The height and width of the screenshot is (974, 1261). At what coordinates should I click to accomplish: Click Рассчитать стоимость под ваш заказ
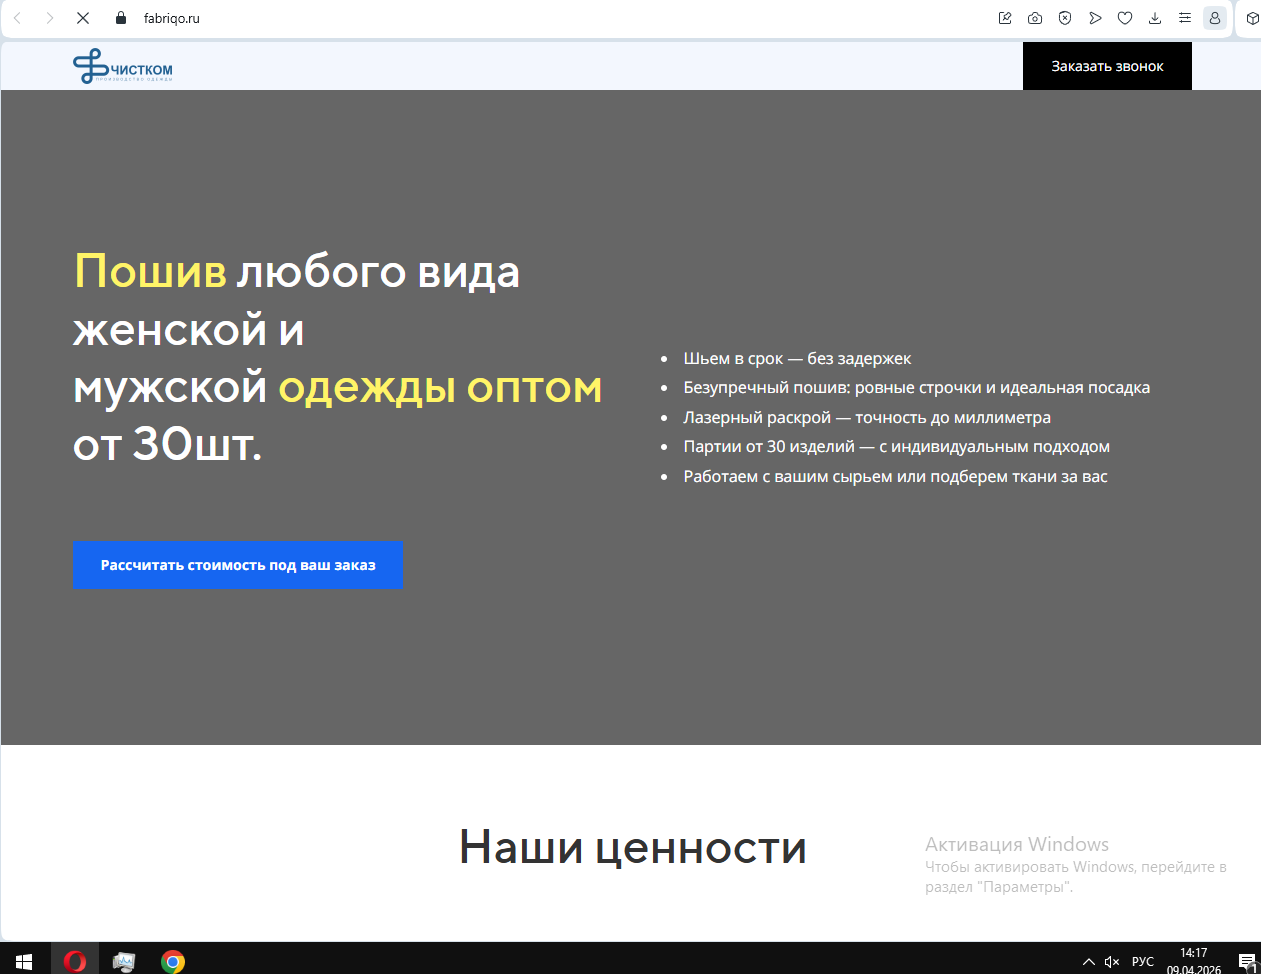[238, 566]
